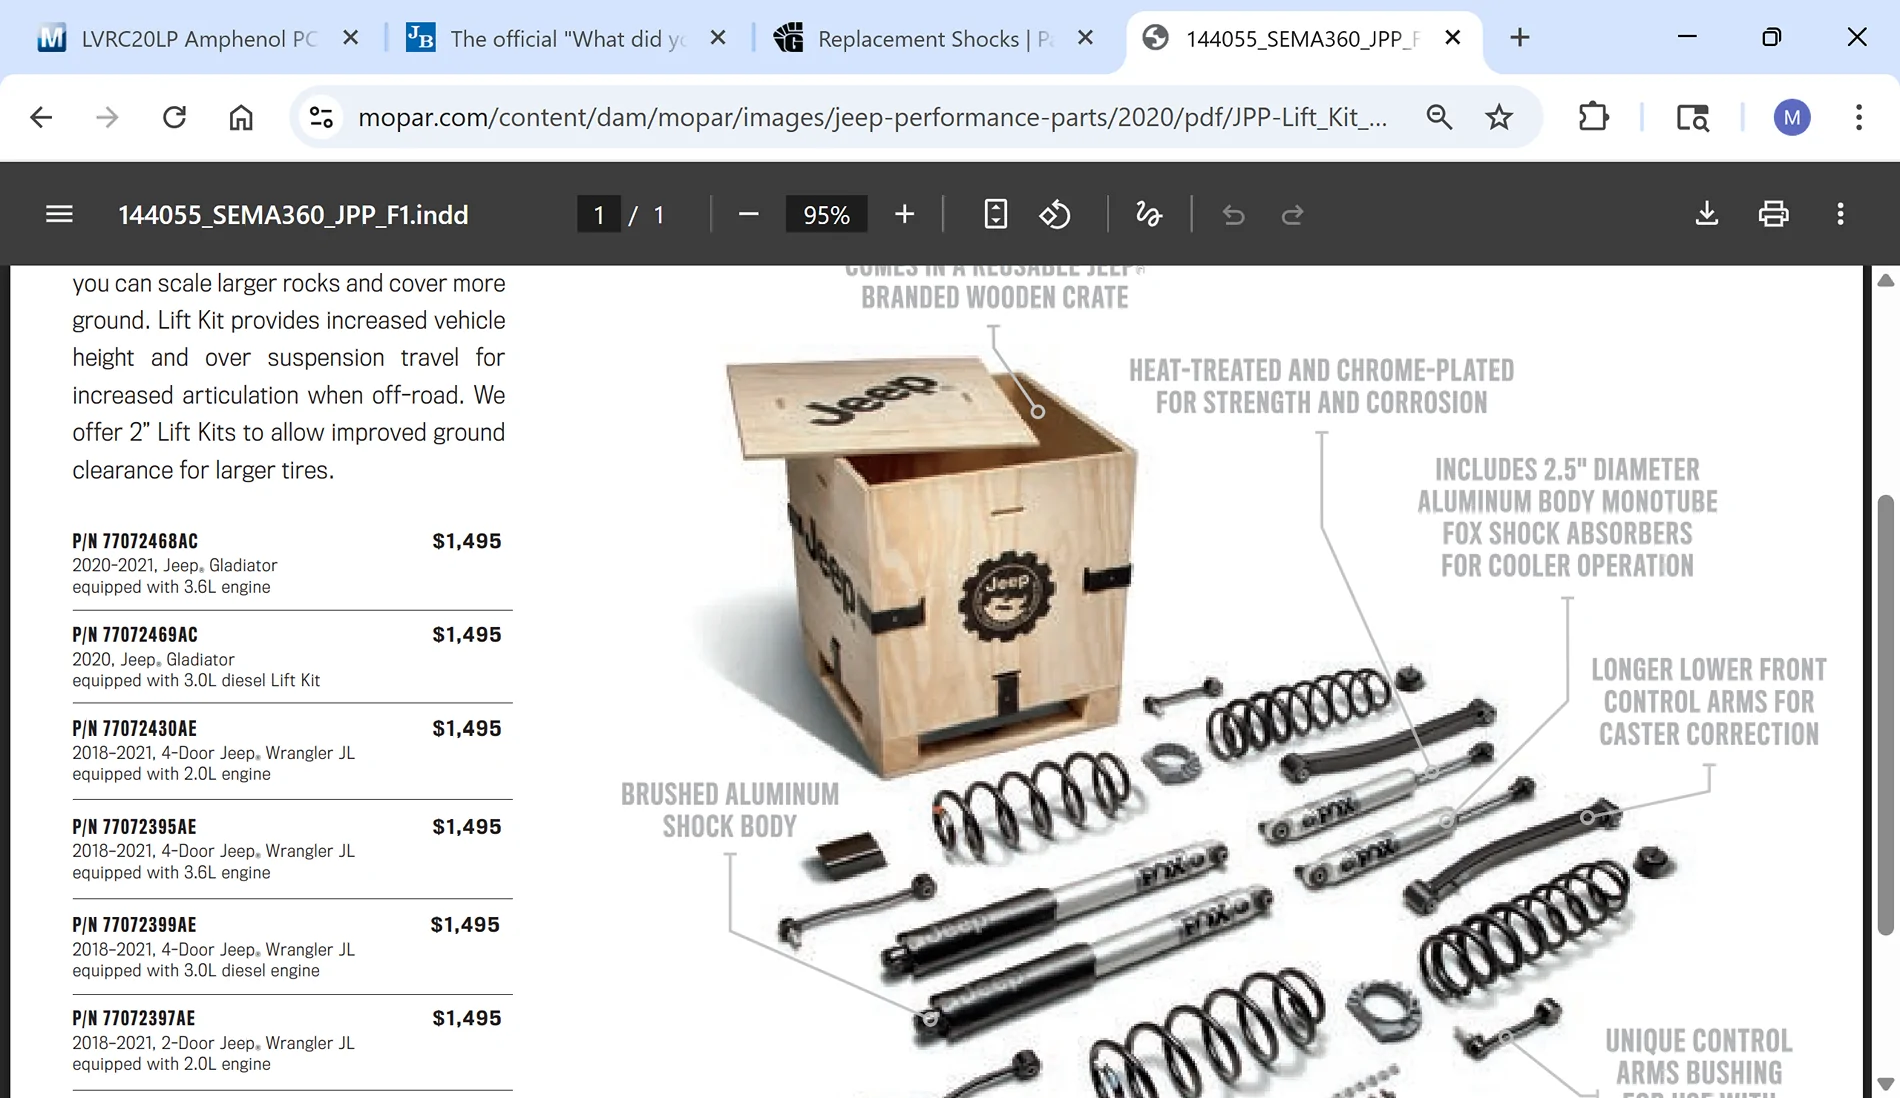Open the Extensions puzzle icon
The height and width of the screenshot is (1098, 1900).
click(x=1593, y=118)
